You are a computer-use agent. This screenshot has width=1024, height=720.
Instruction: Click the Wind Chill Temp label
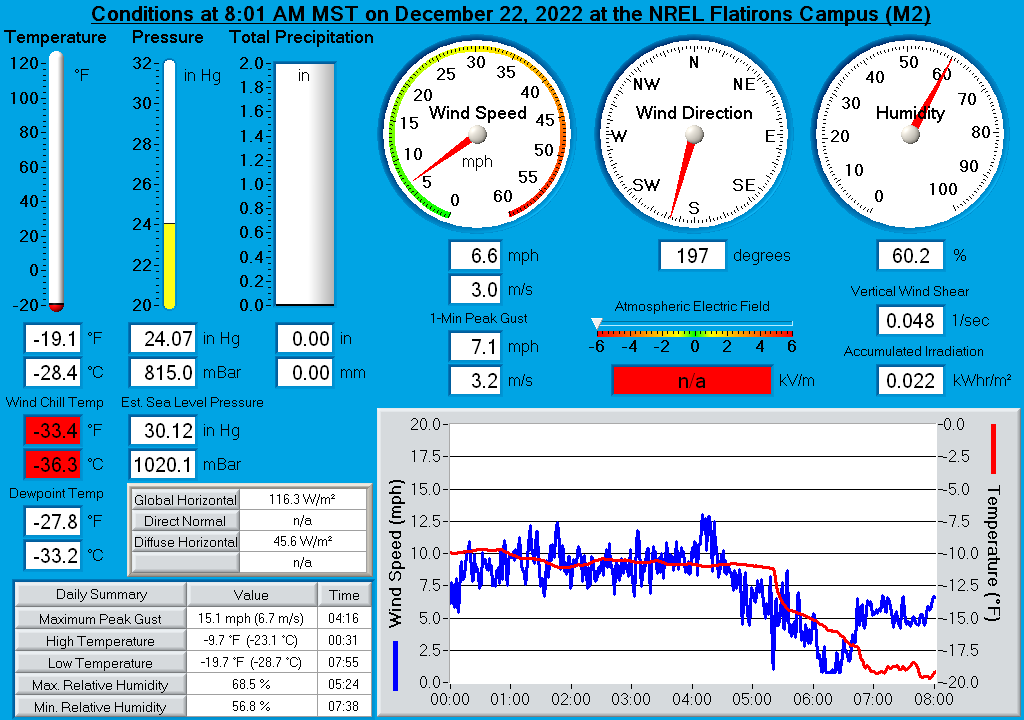click(54, 402)
